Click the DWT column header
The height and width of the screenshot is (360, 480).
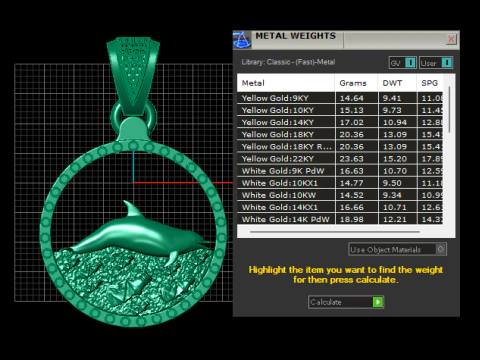tap(397, 83)
